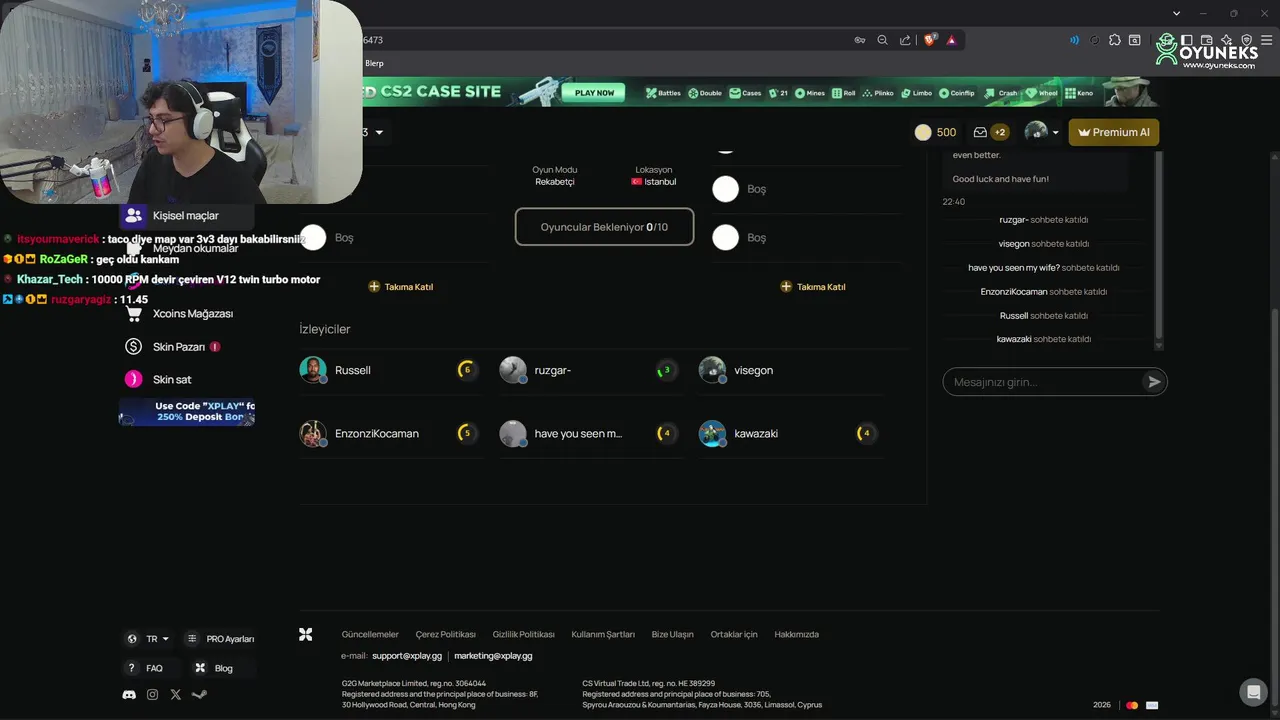
Task: Open the Steam icon in footer
Action: [x=199, y=694]
